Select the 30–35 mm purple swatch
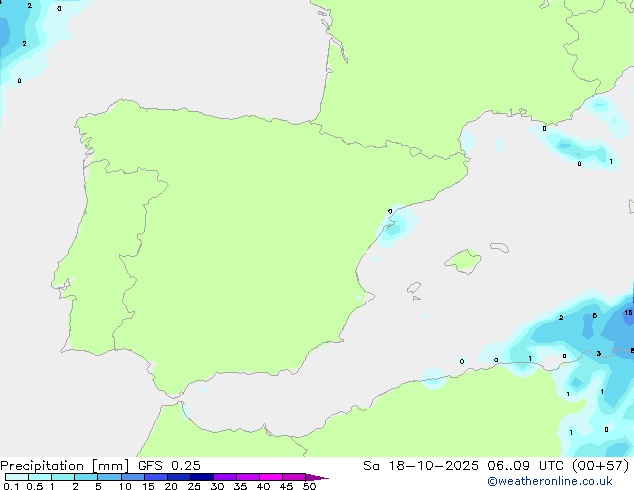634x490 pixels. tap(225, 477)
